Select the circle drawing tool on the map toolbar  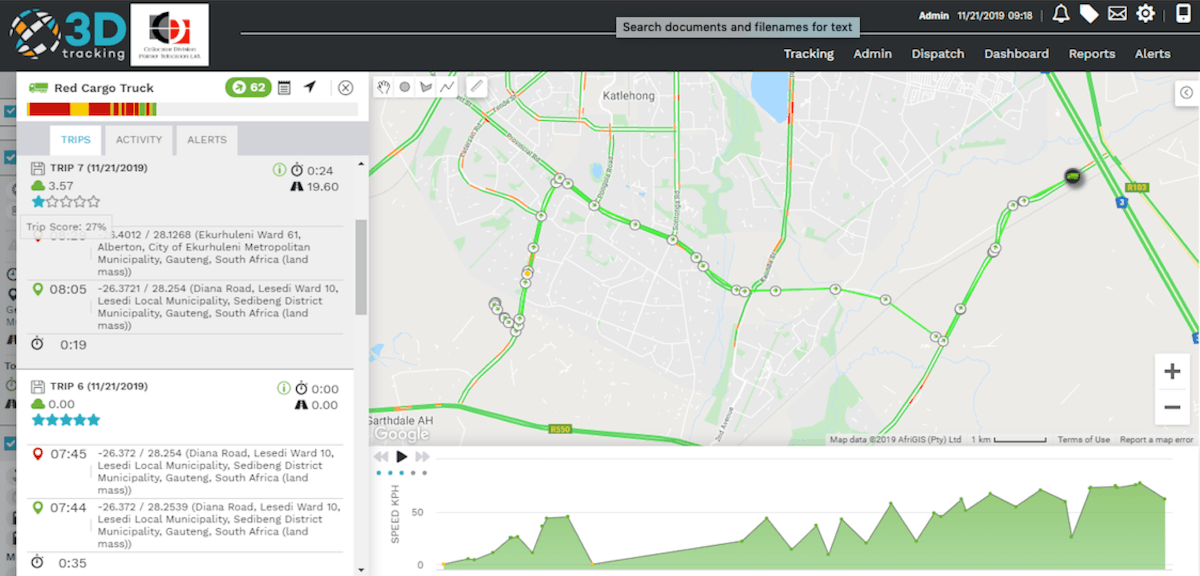405,88
